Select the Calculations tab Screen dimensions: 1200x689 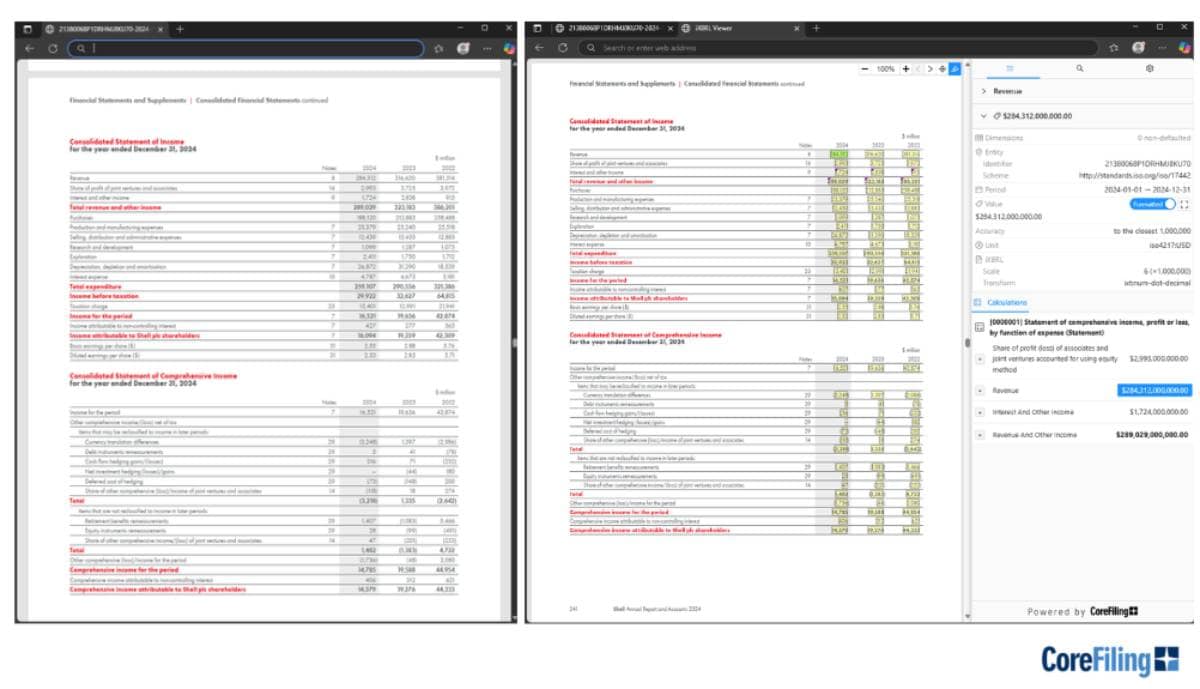point(1008,301)
